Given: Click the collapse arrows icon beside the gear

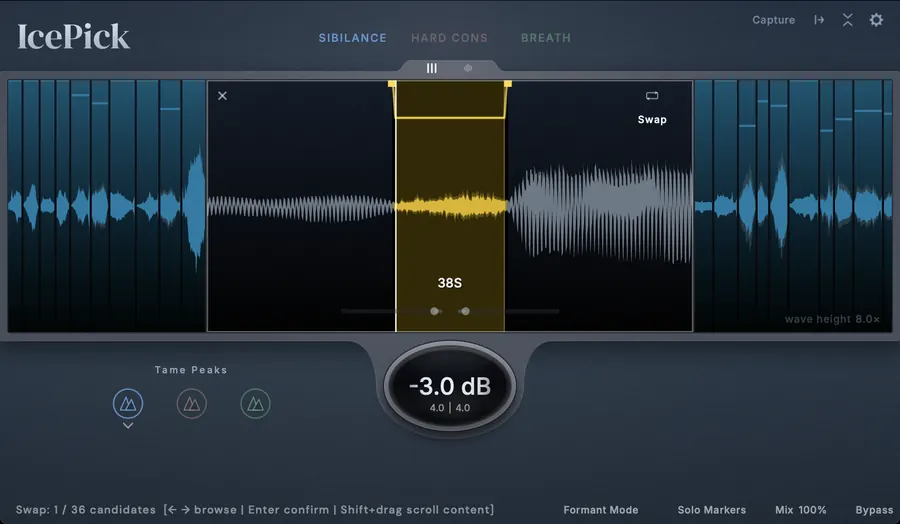Looking at the screenshot, I should (848, 20).
